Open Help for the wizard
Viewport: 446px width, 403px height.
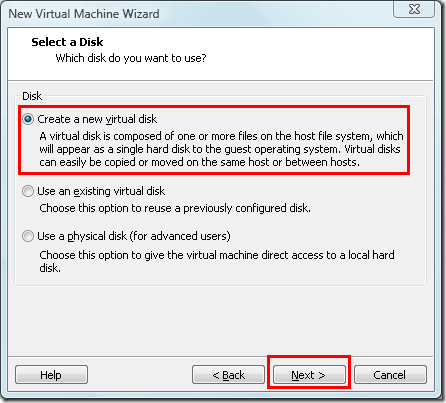(51, 375)
